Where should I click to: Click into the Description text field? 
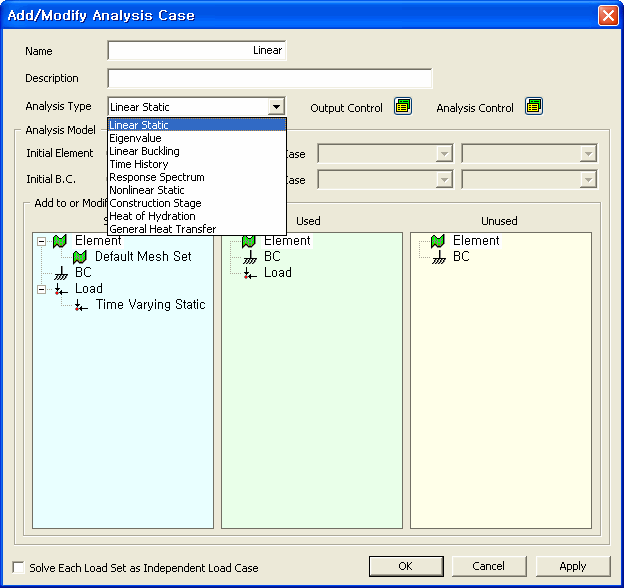point(269,79)
